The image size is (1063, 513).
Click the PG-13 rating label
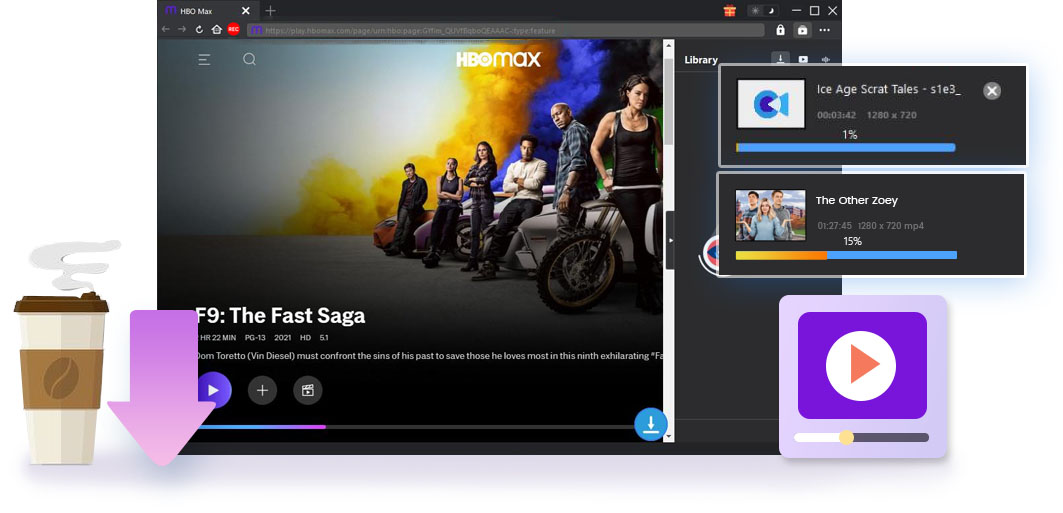pyautogui.click(x=254, y=337)
